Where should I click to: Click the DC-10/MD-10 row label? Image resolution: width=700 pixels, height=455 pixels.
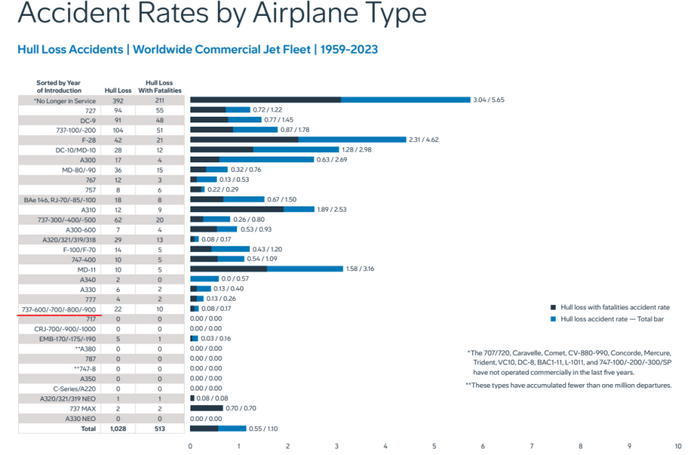(x=75, y=150)
